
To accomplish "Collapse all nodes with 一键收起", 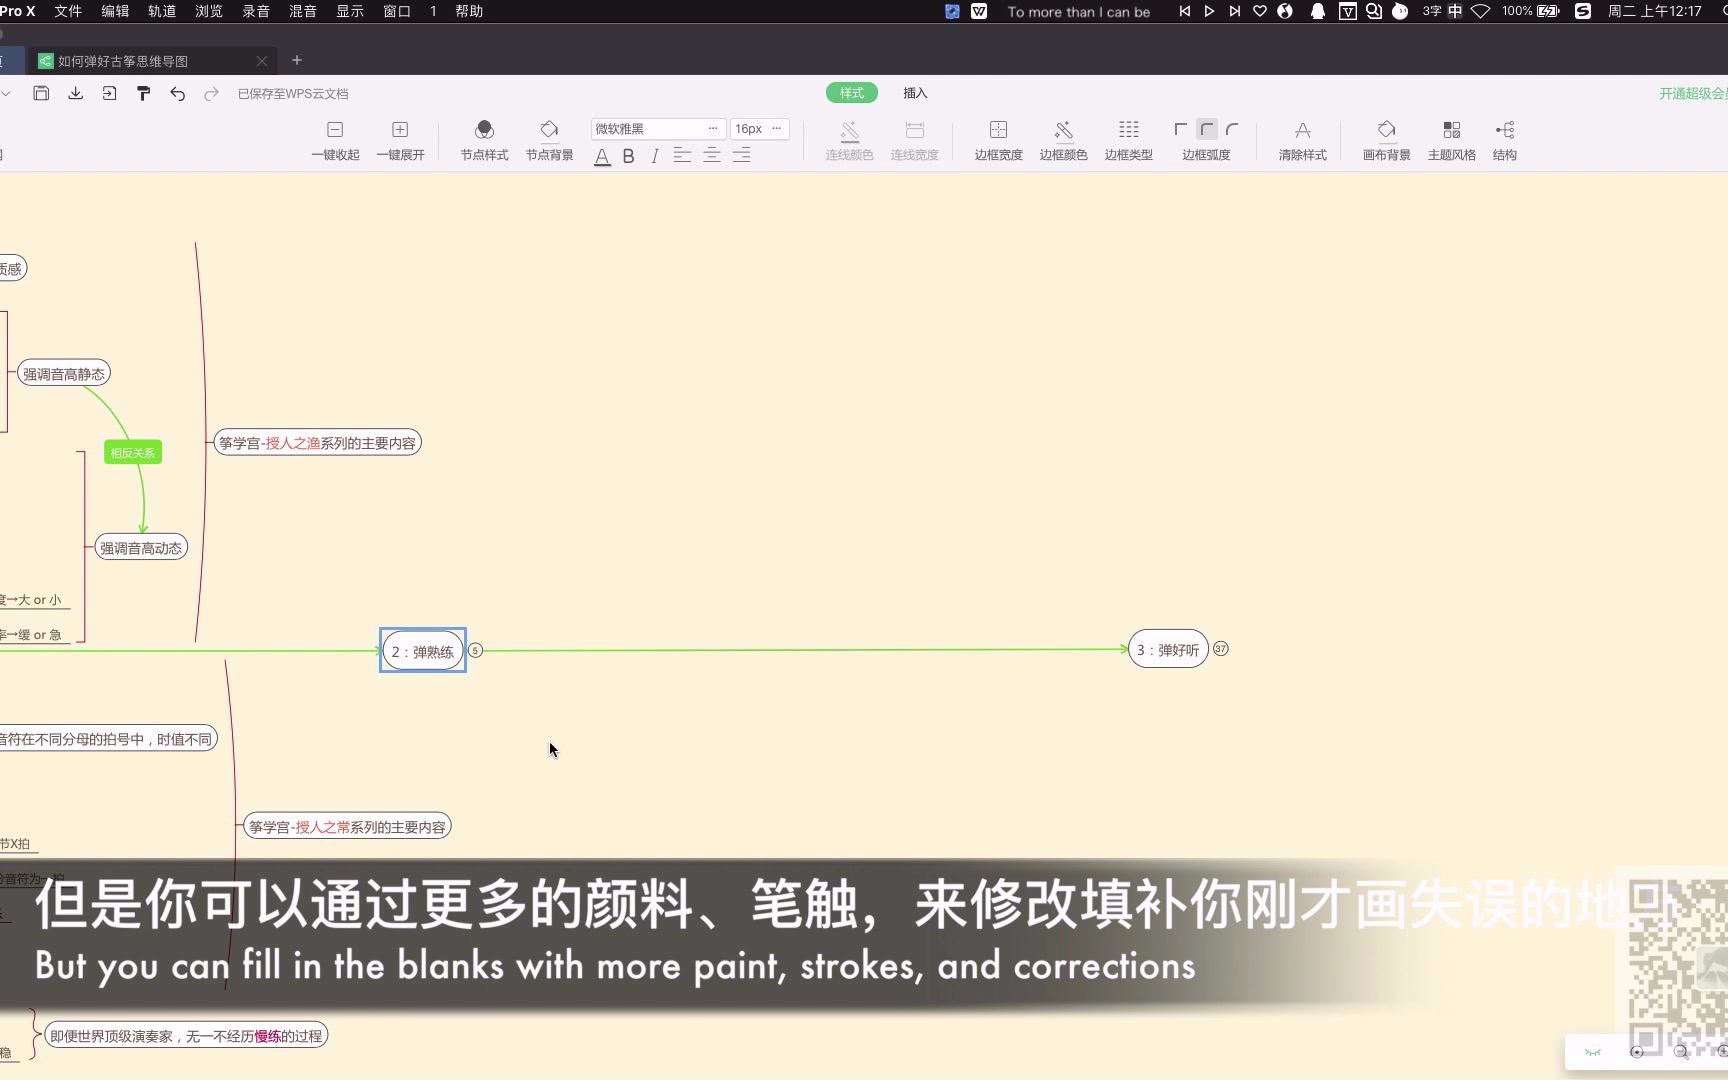I will click(335, 140).
